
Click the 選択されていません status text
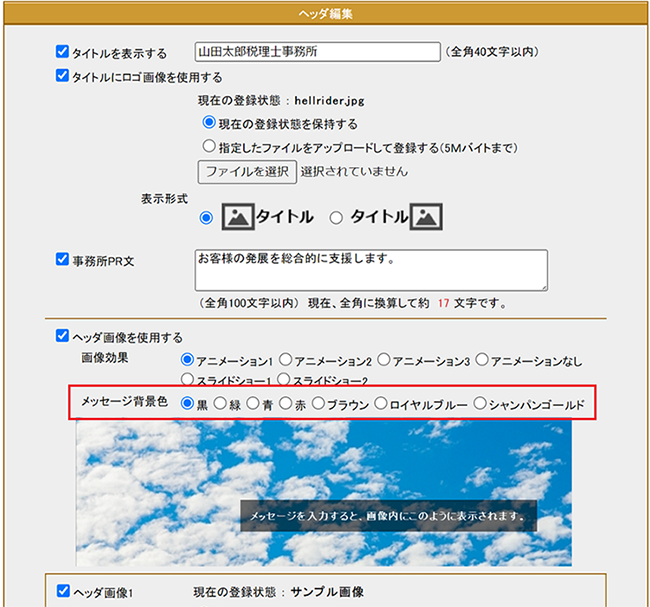pos(354,171)
